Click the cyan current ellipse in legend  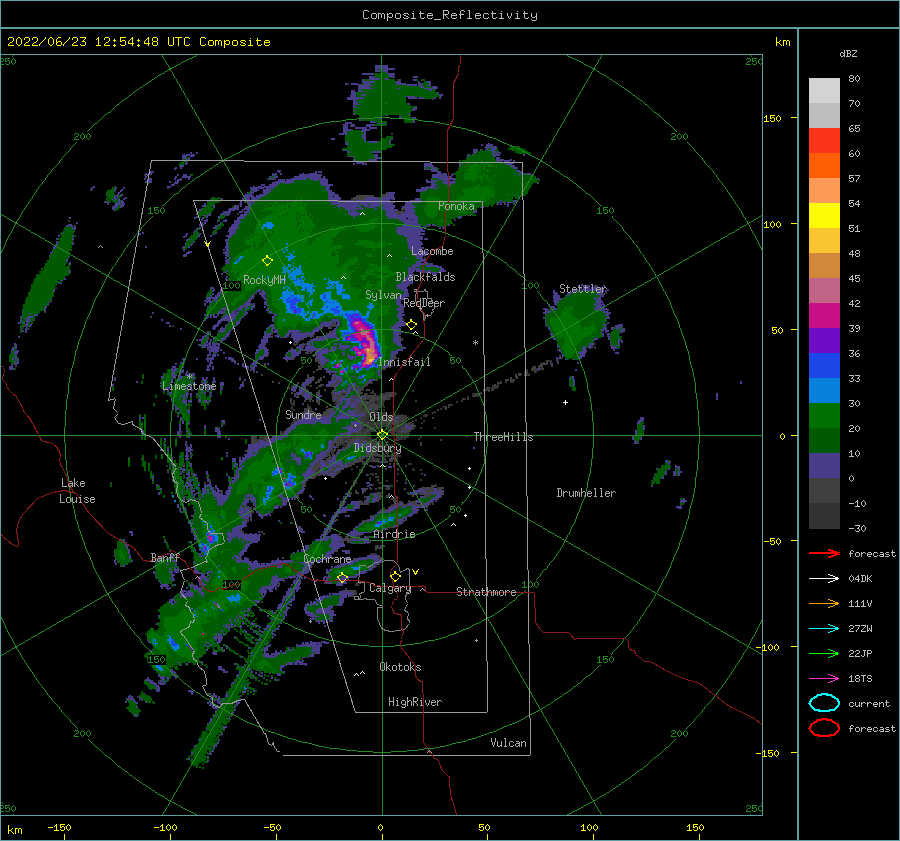(824, 703)
